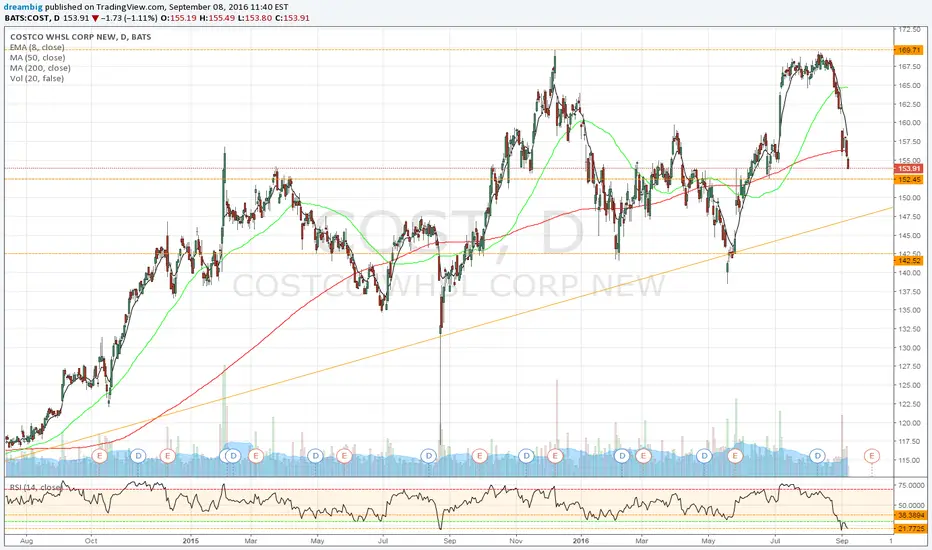Click the 153.91 current price label
Viewport: 932px width, 550px height.
pyautogui.click(x=909, y=169)
